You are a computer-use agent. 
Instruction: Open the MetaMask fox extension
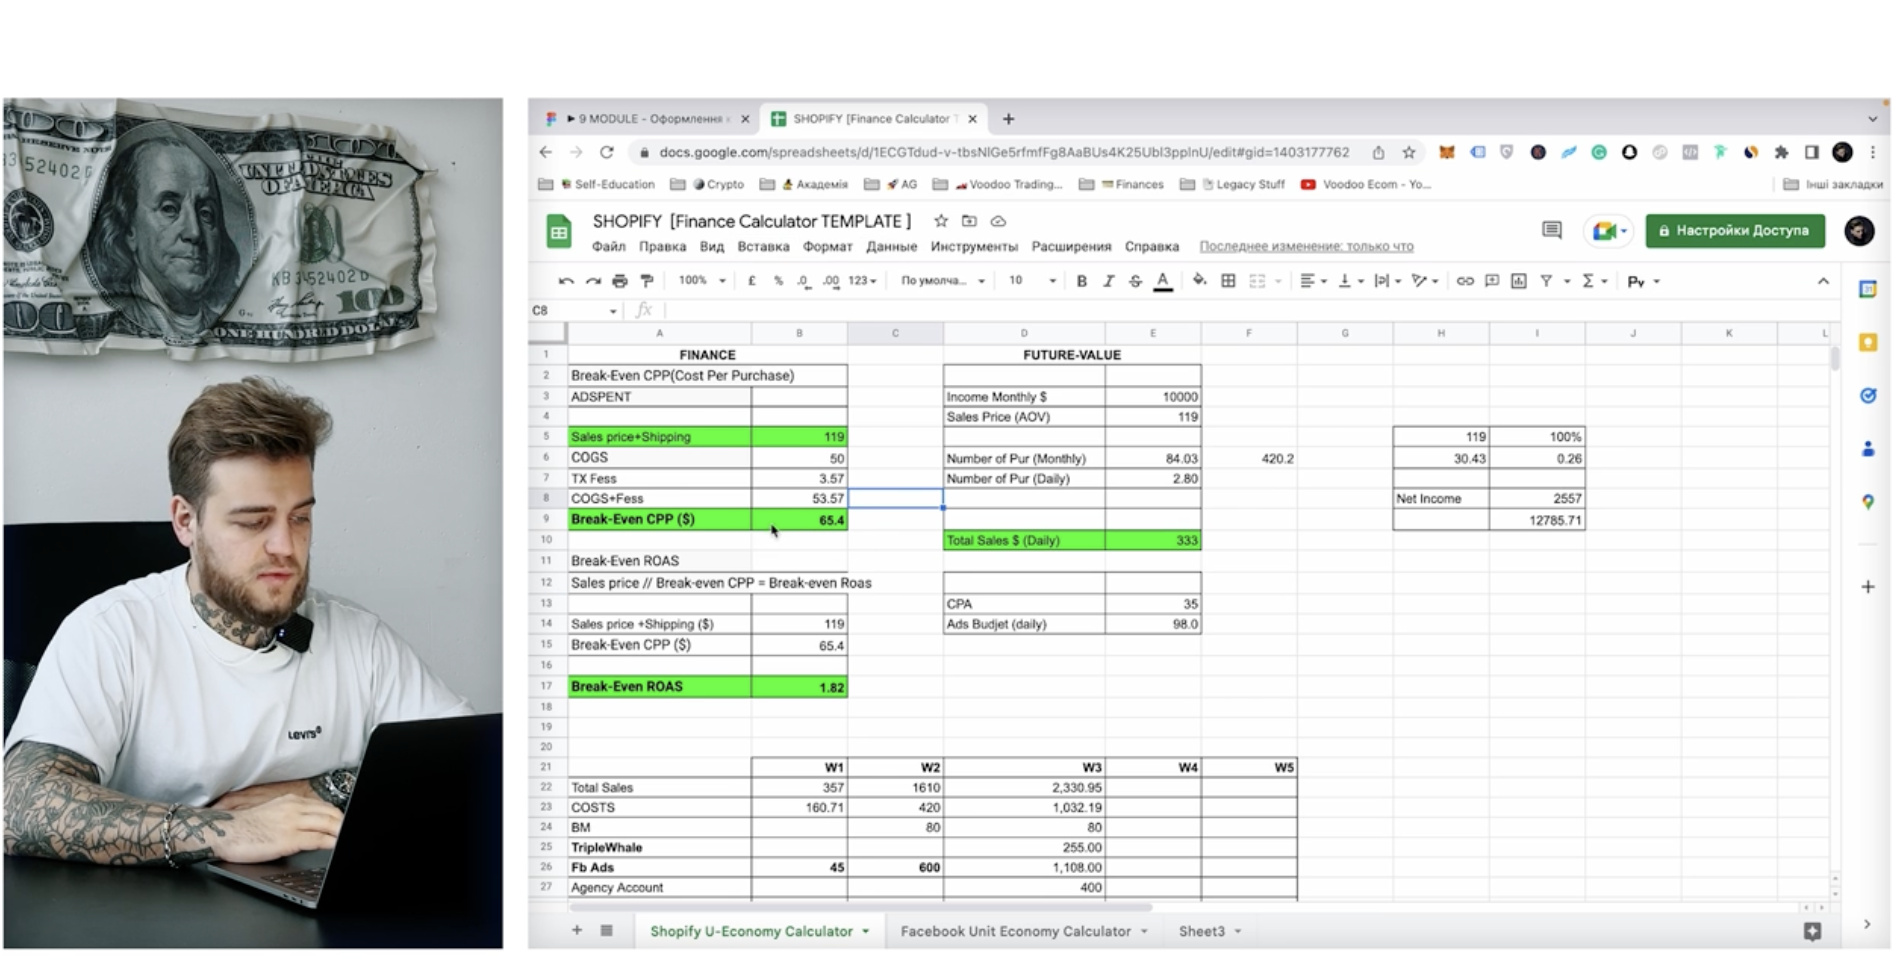coord(1447,152)
